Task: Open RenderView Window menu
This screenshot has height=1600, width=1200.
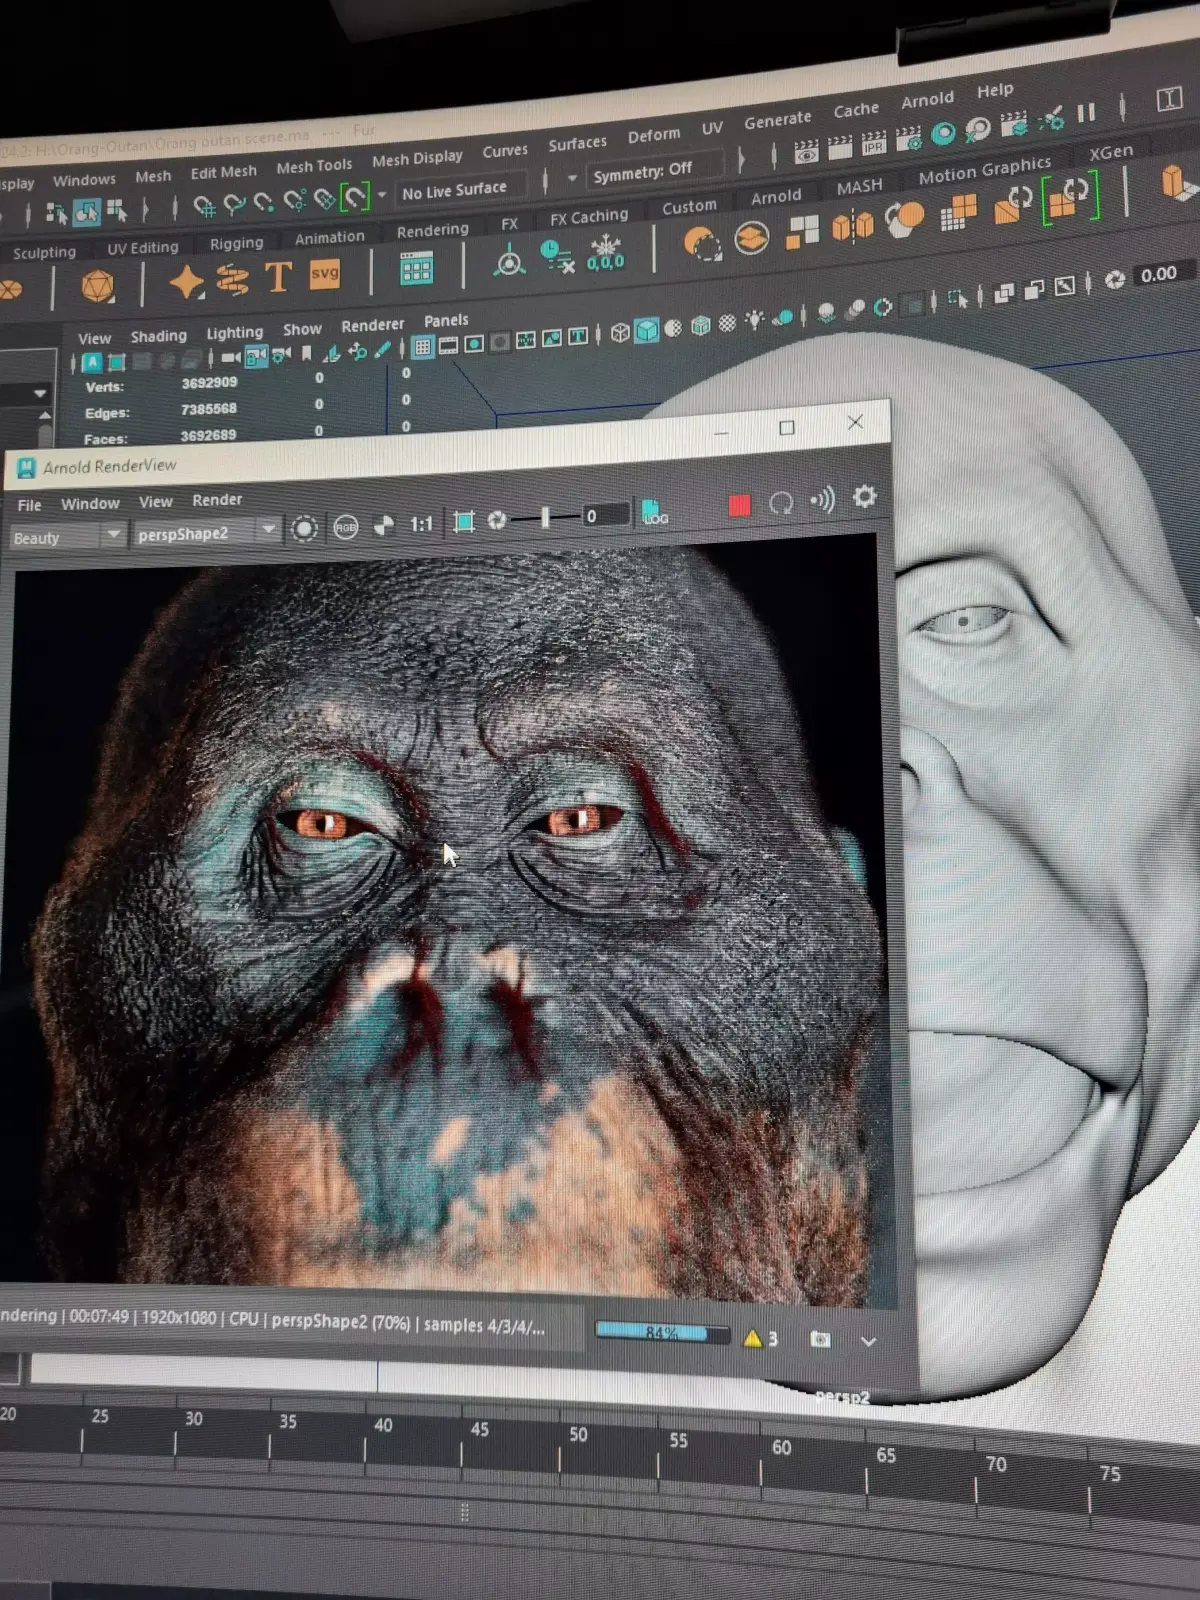Action: click(90, 504)
